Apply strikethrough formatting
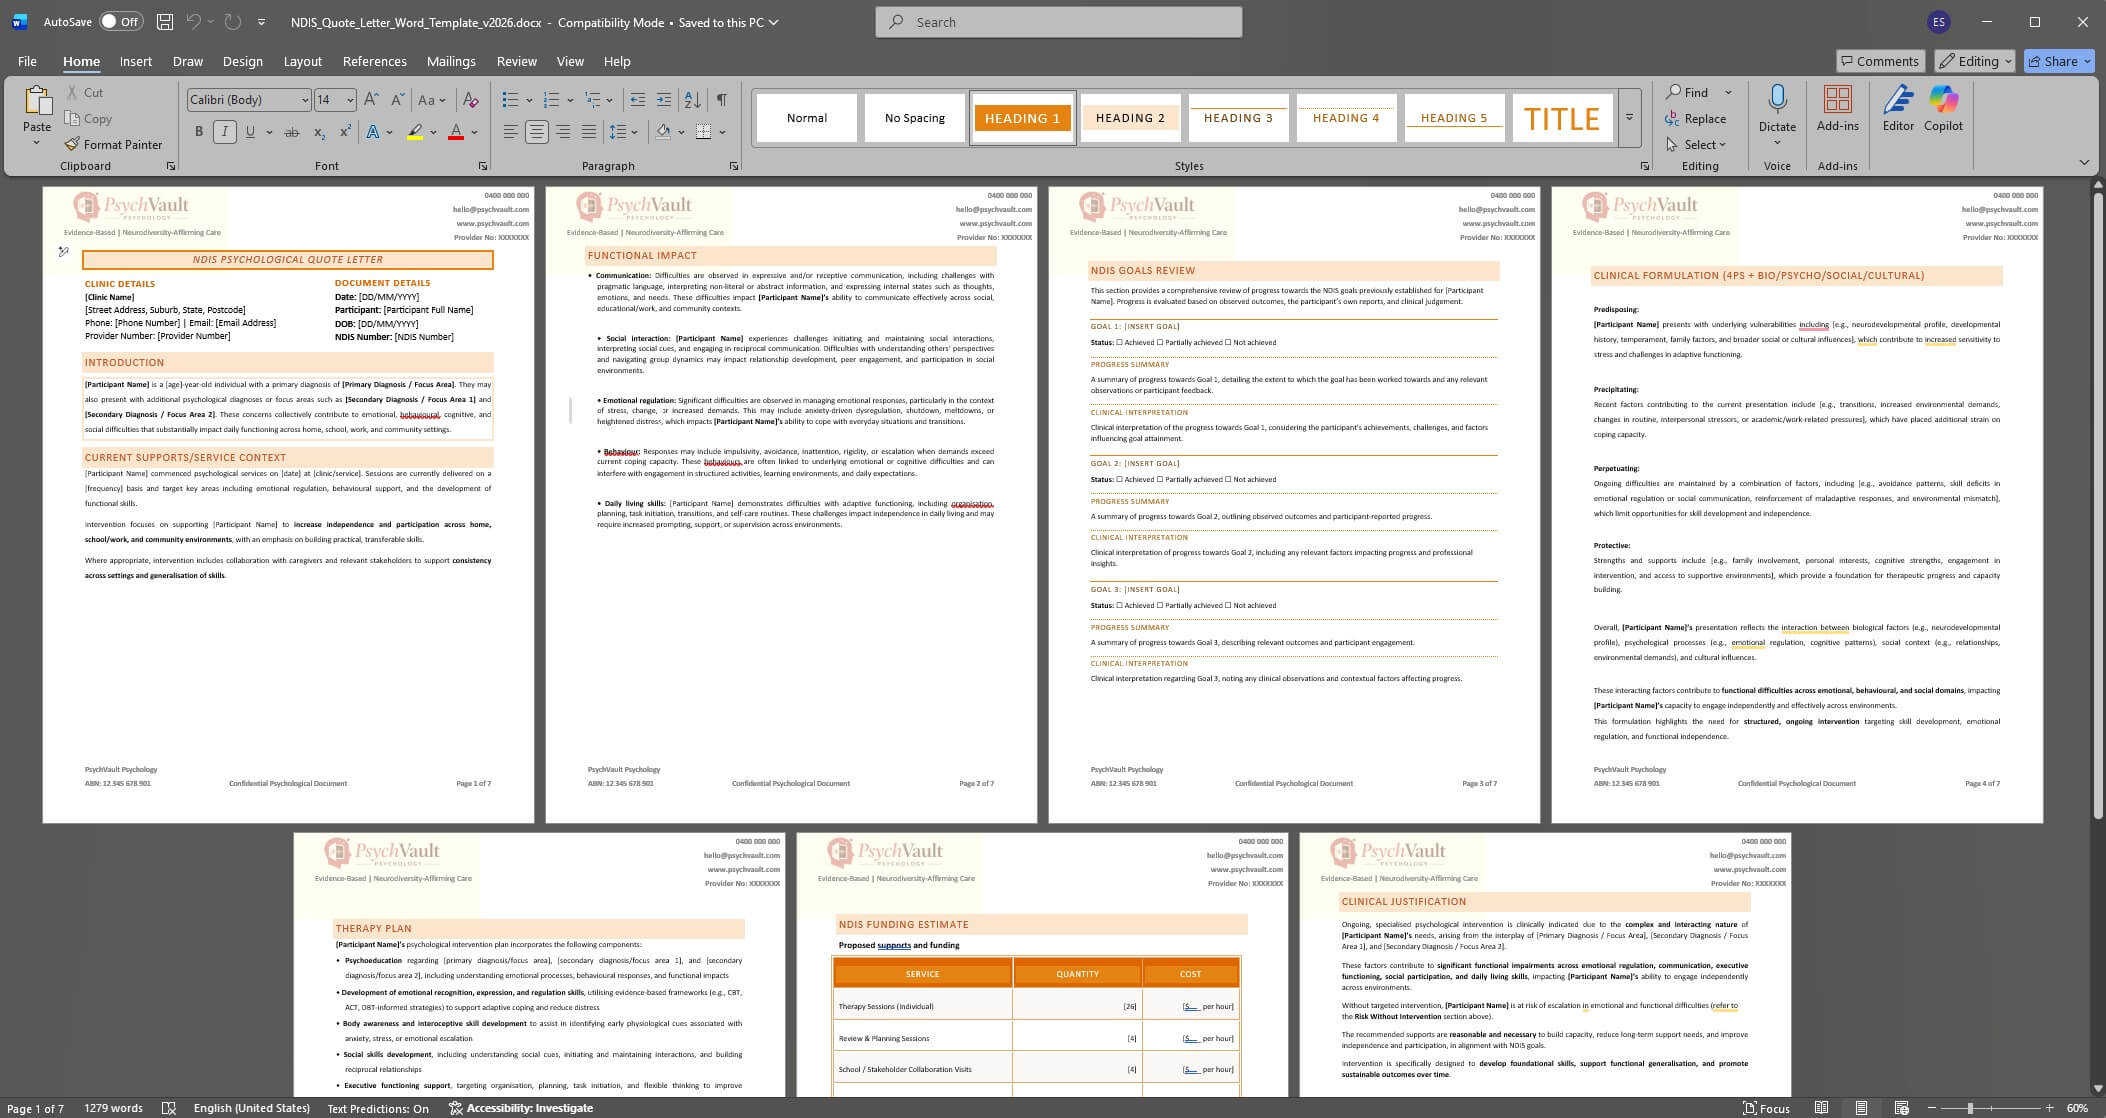This screenshot has height=1118, width=2106. point(291,132)
